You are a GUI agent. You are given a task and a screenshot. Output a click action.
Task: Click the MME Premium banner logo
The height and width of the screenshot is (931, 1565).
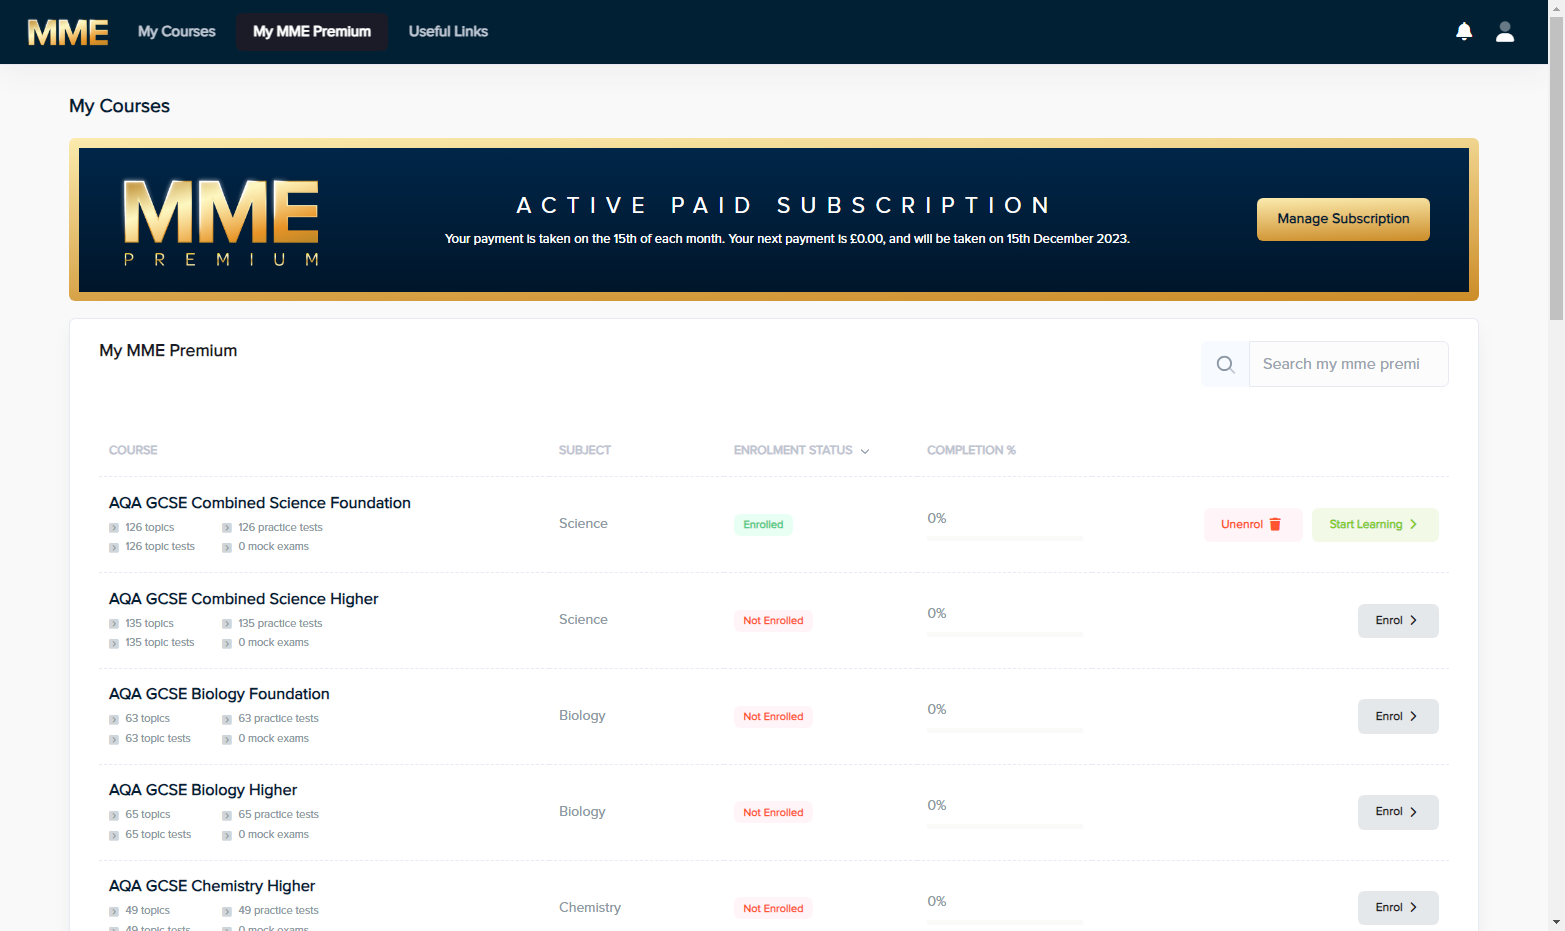(221, 222)
